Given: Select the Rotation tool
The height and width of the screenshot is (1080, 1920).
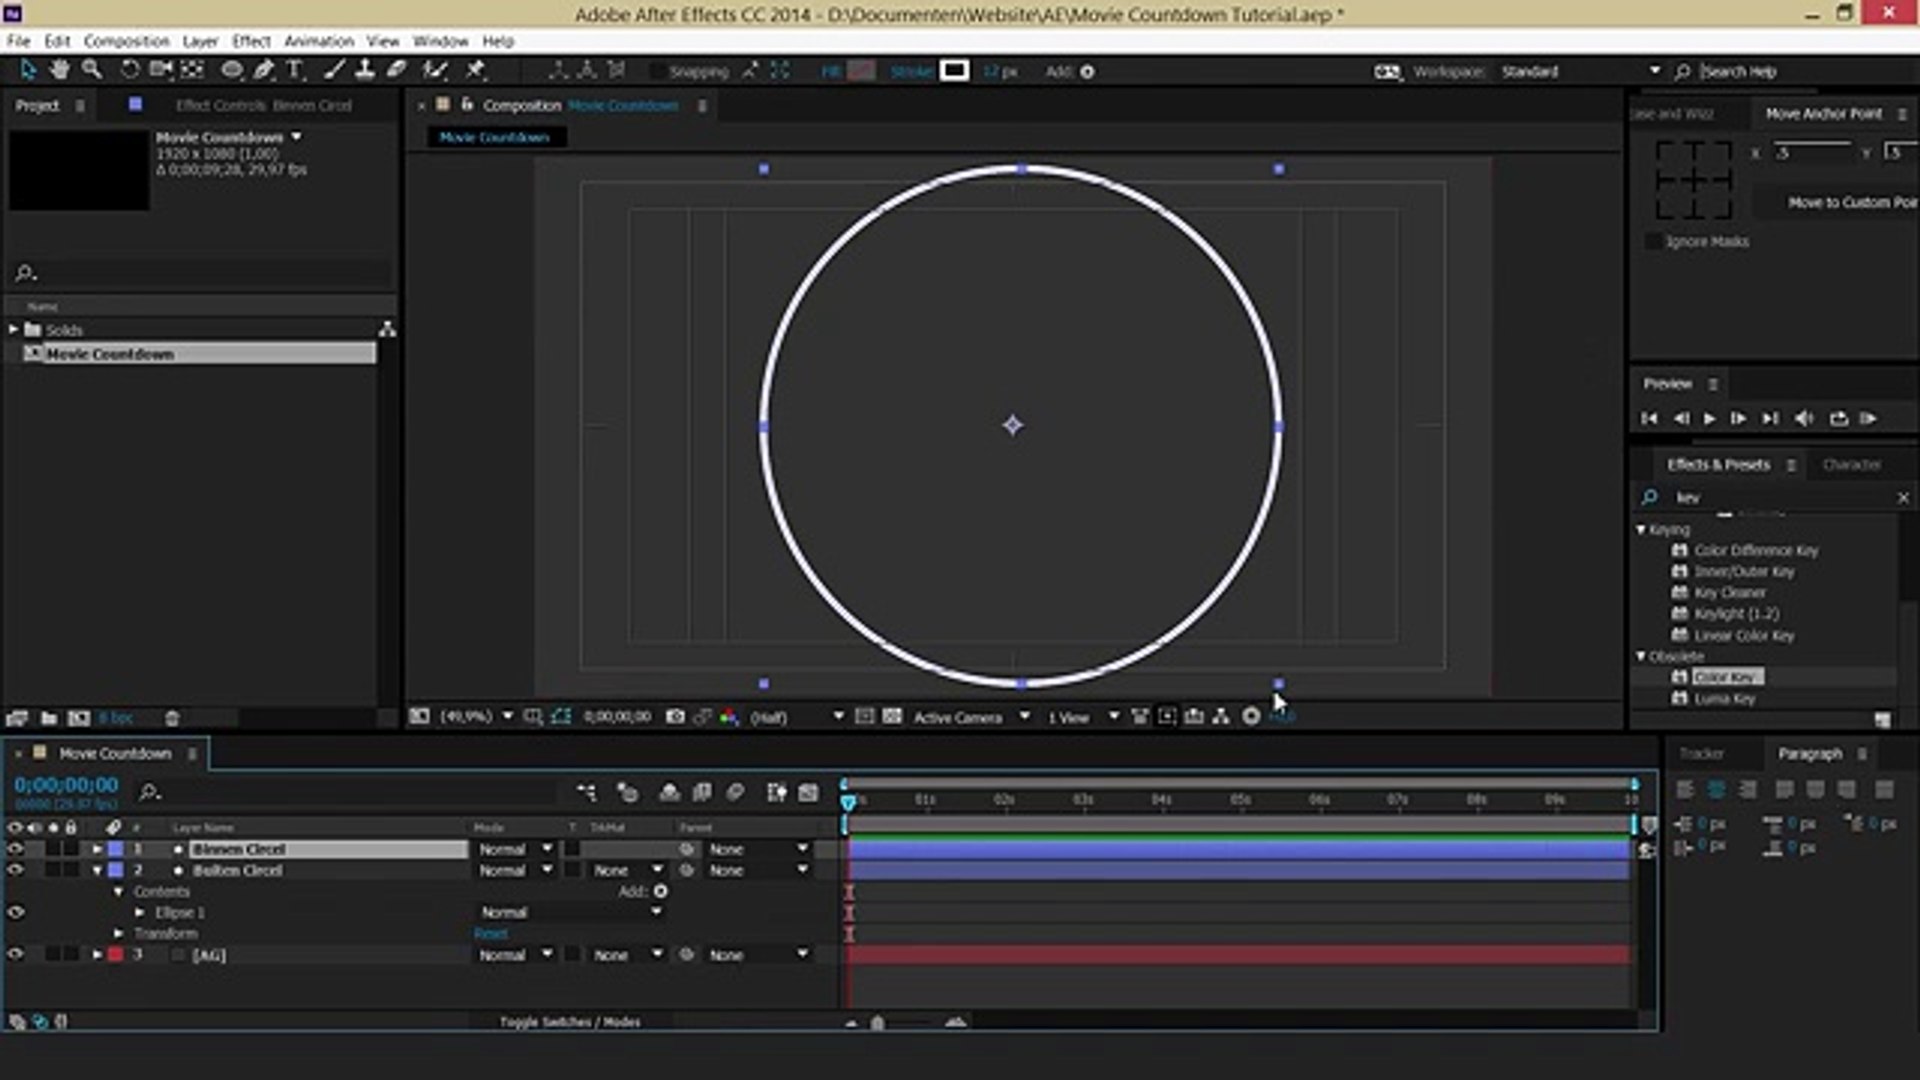Looking at the screenshot, I should (x=129, y=70).
